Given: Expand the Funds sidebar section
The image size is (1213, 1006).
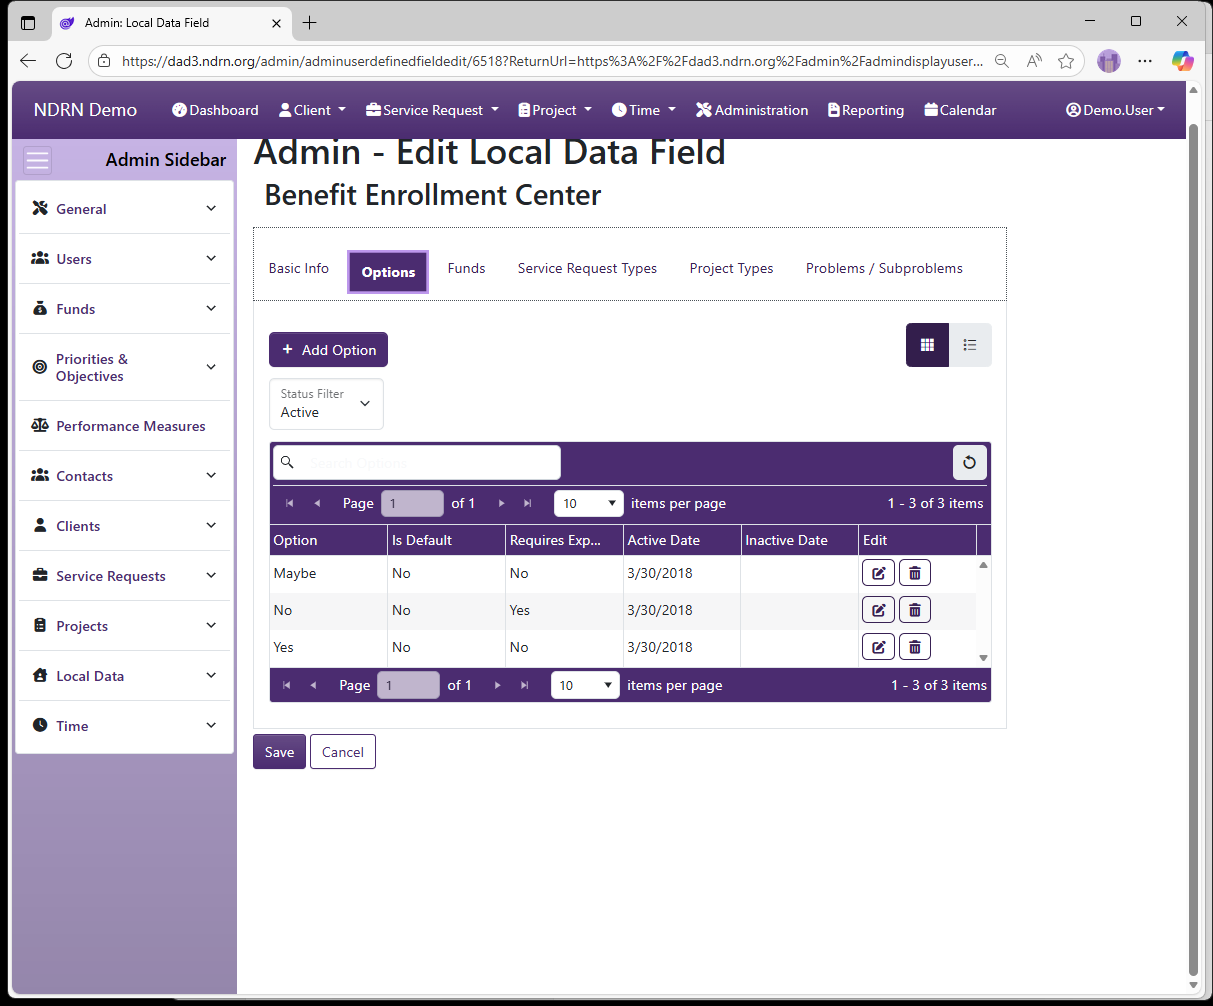Looking at the screenshot, I should pos(125,309).
